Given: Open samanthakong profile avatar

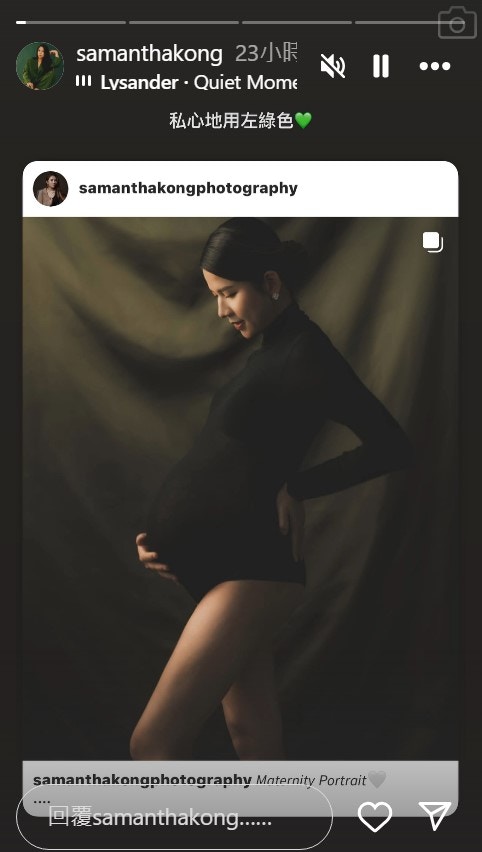Looking at the screenshot, I should click(40, 66).
